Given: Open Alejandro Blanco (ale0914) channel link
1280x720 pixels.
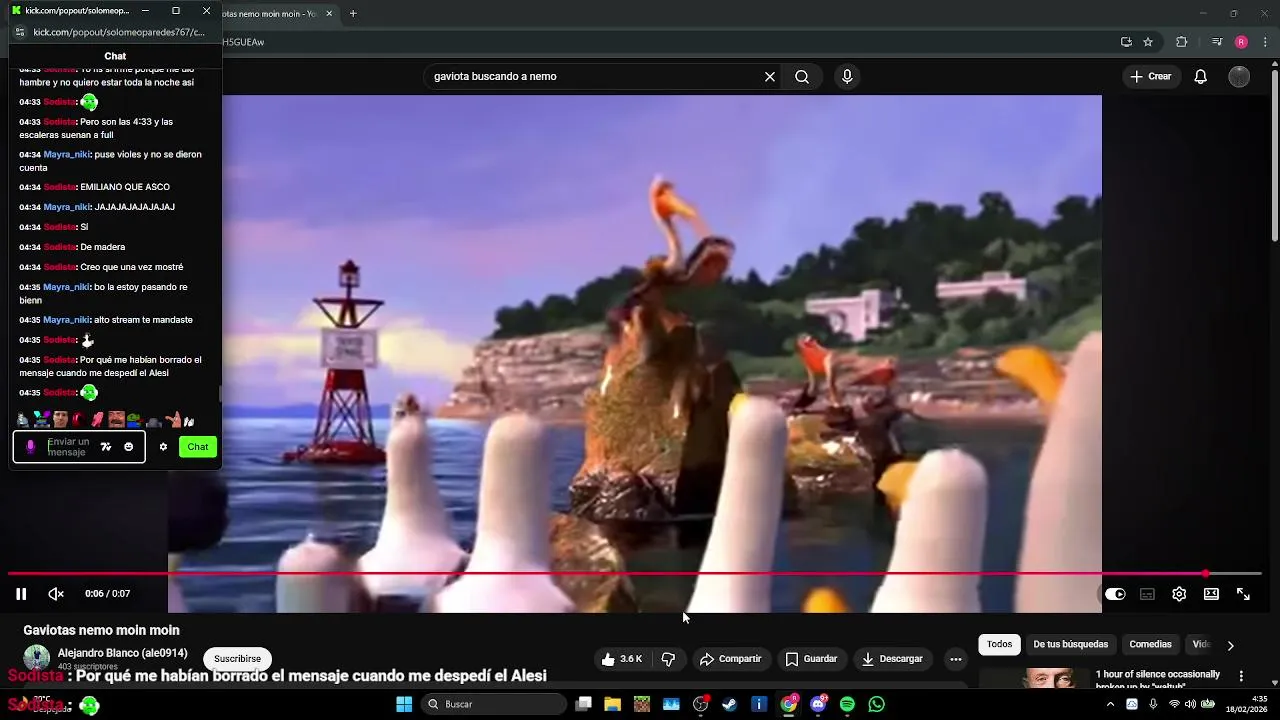Looking at the screenshot, I should pyautogui.click(x=122, y=653).
